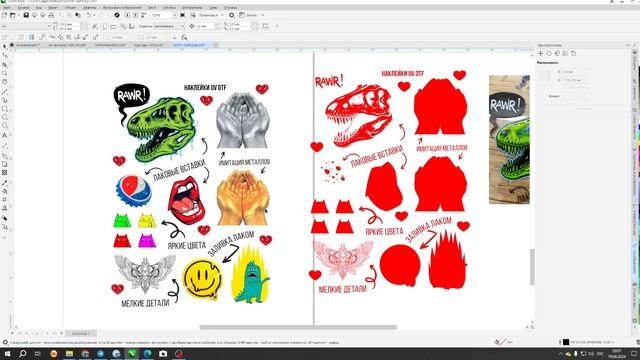The image size is (640, 360).
Task: Select the Страница 1 page tab
Action: click(x=81, y=333)
